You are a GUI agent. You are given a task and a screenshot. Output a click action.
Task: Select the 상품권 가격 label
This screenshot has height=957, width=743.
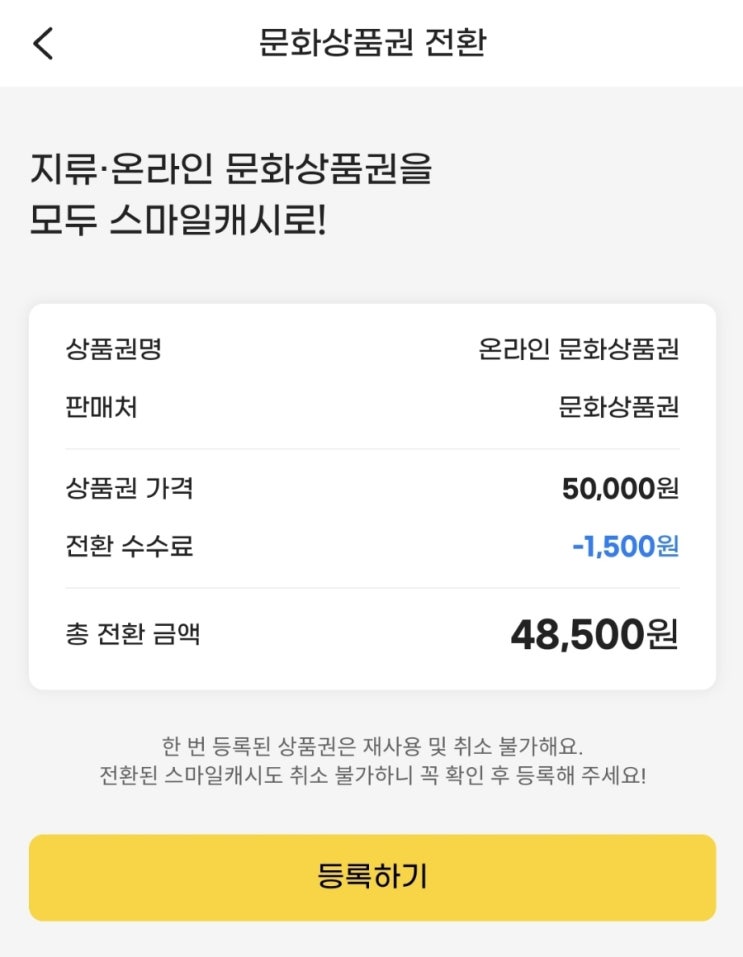[x=129, y=489]
